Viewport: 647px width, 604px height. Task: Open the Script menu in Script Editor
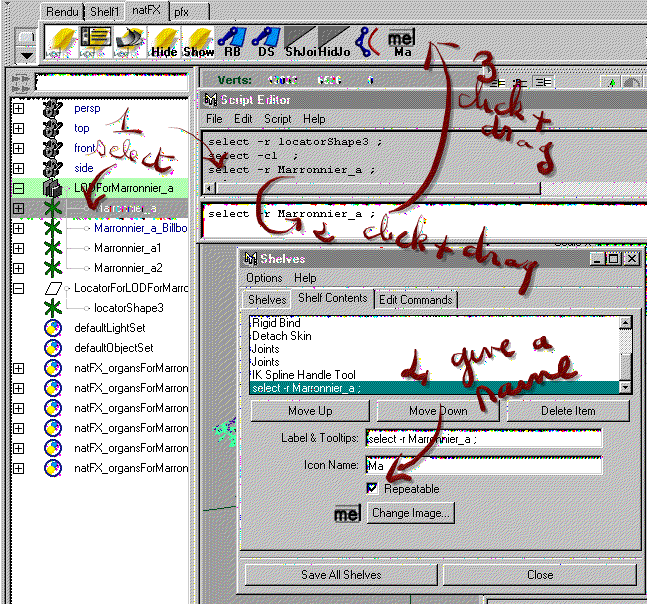(x=277, y=119)
